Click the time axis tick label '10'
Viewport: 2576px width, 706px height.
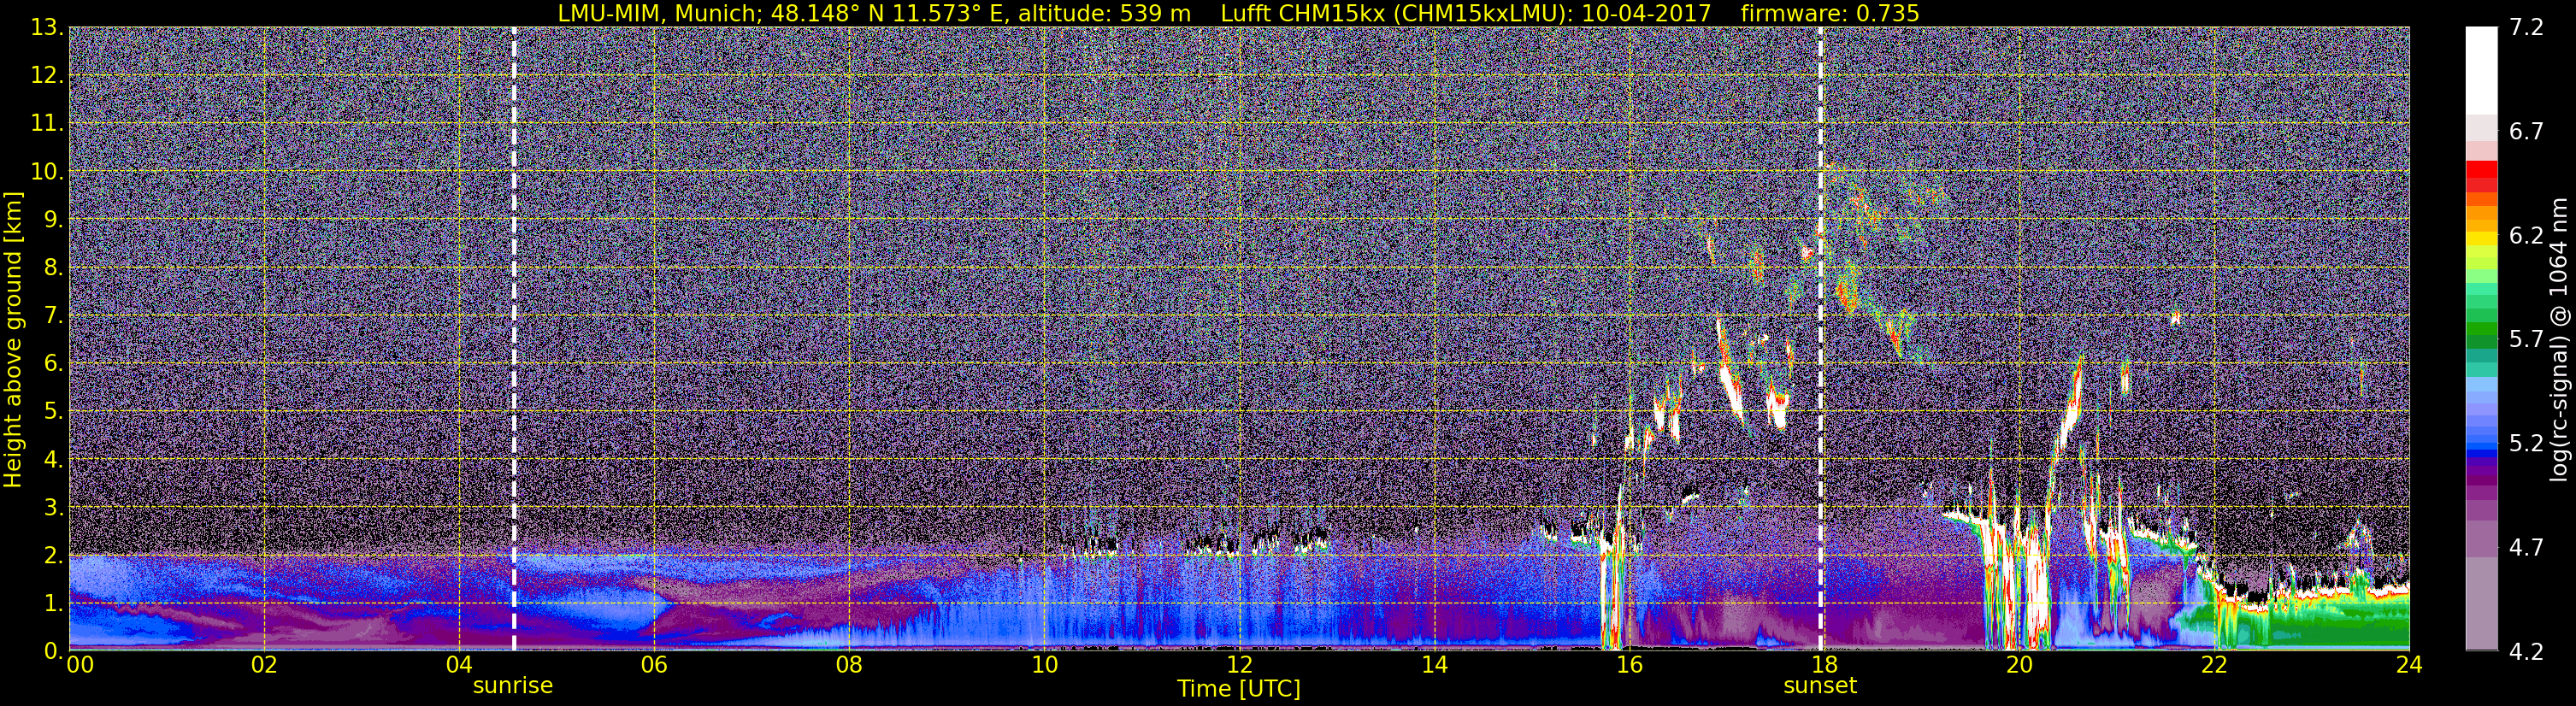1044,665
